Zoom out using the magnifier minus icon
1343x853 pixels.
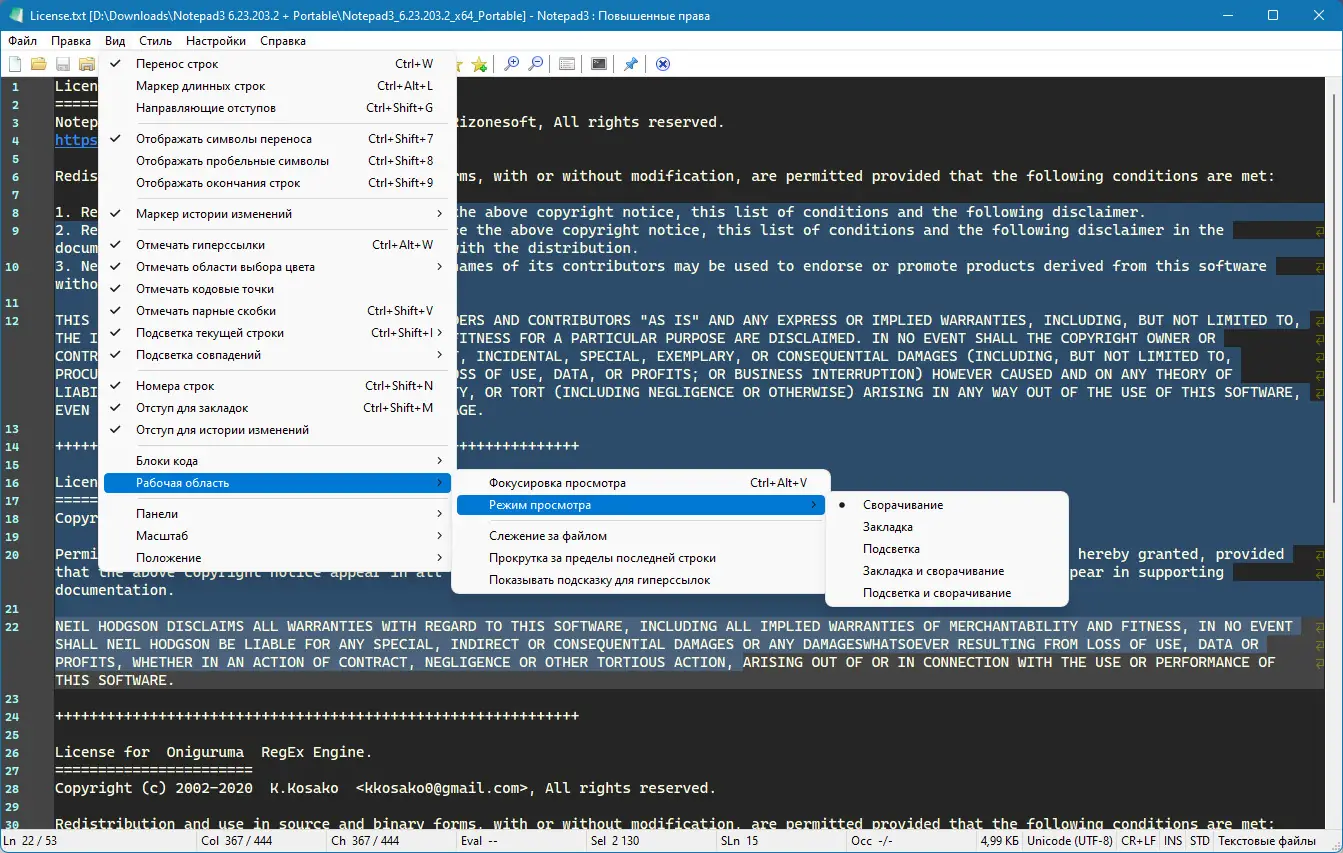[x=536, y=63]
